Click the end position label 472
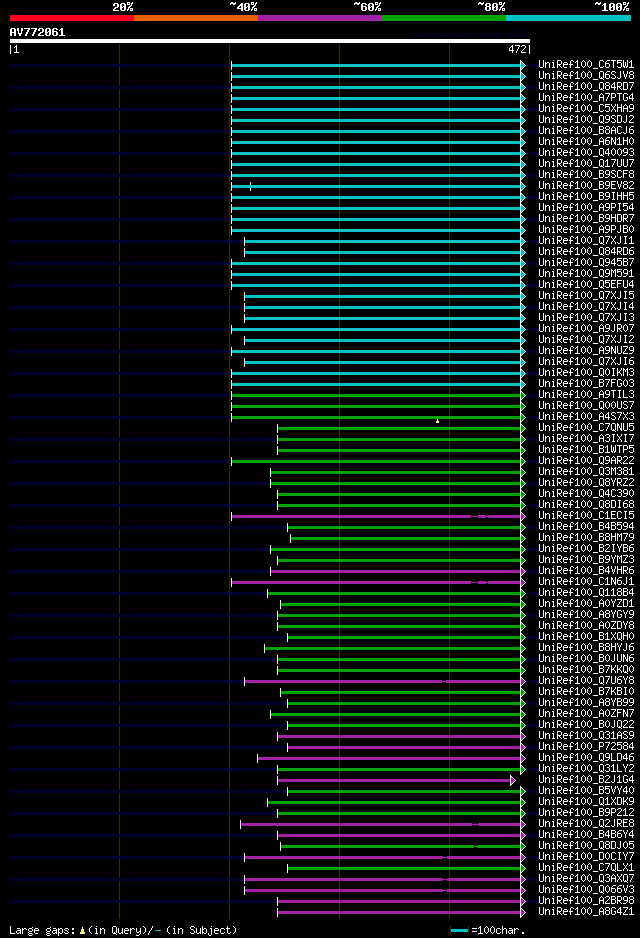 point(517,50)
